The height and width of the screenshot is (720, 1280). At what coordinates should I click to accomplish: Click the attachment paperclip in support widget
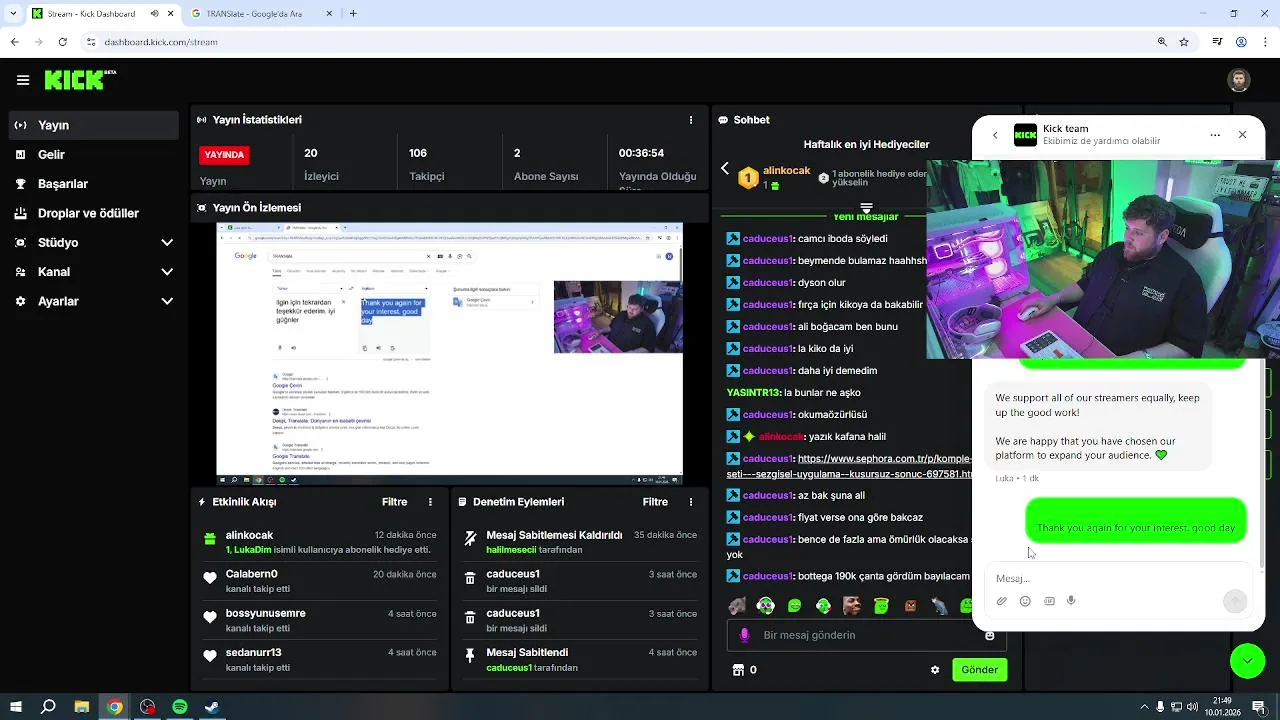pyautogui.click(x=1002, y=601)
